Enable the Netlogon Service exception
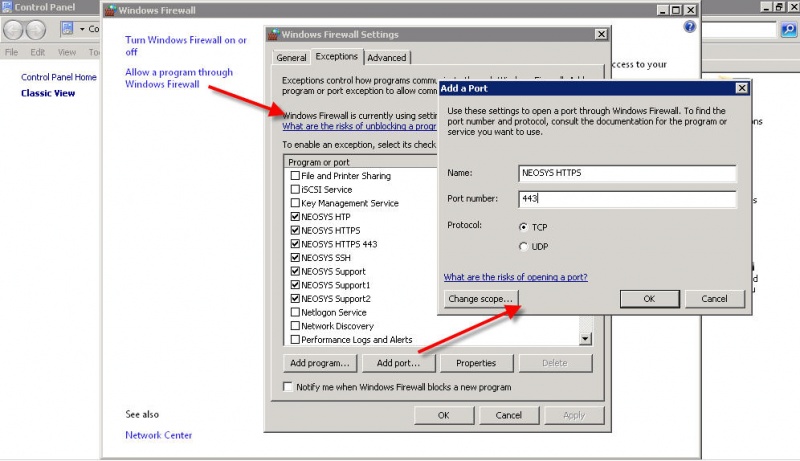This screenshot has height=461, width=800. [x=295, y=312]
